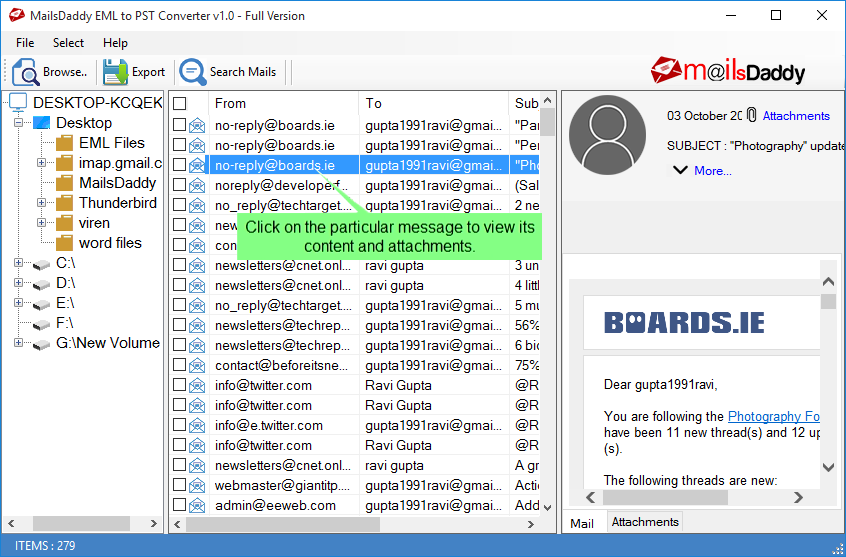Screen dimensions: 846x557
Task: Check the info@e.twitter.com message checkbox
Action: coord(180,425)
